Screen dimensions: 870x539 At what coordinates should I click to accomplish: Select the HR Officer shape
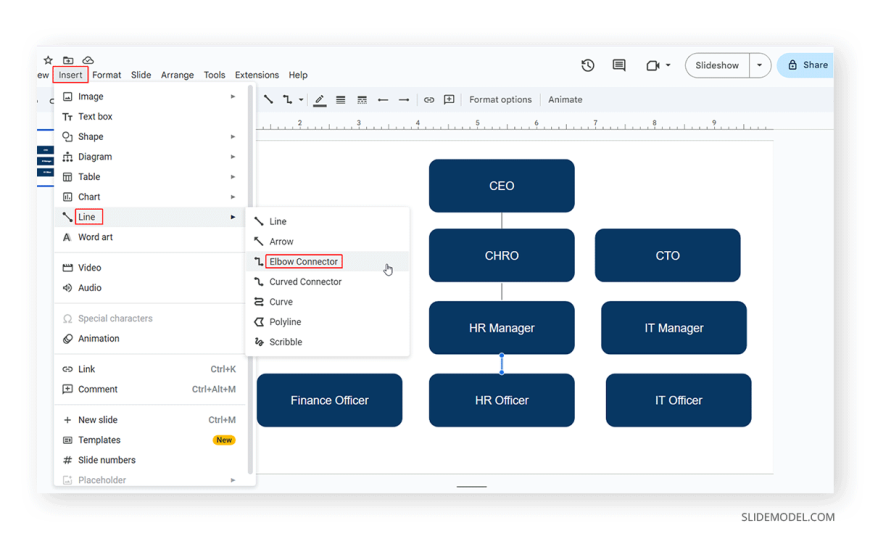click(502, 400)
